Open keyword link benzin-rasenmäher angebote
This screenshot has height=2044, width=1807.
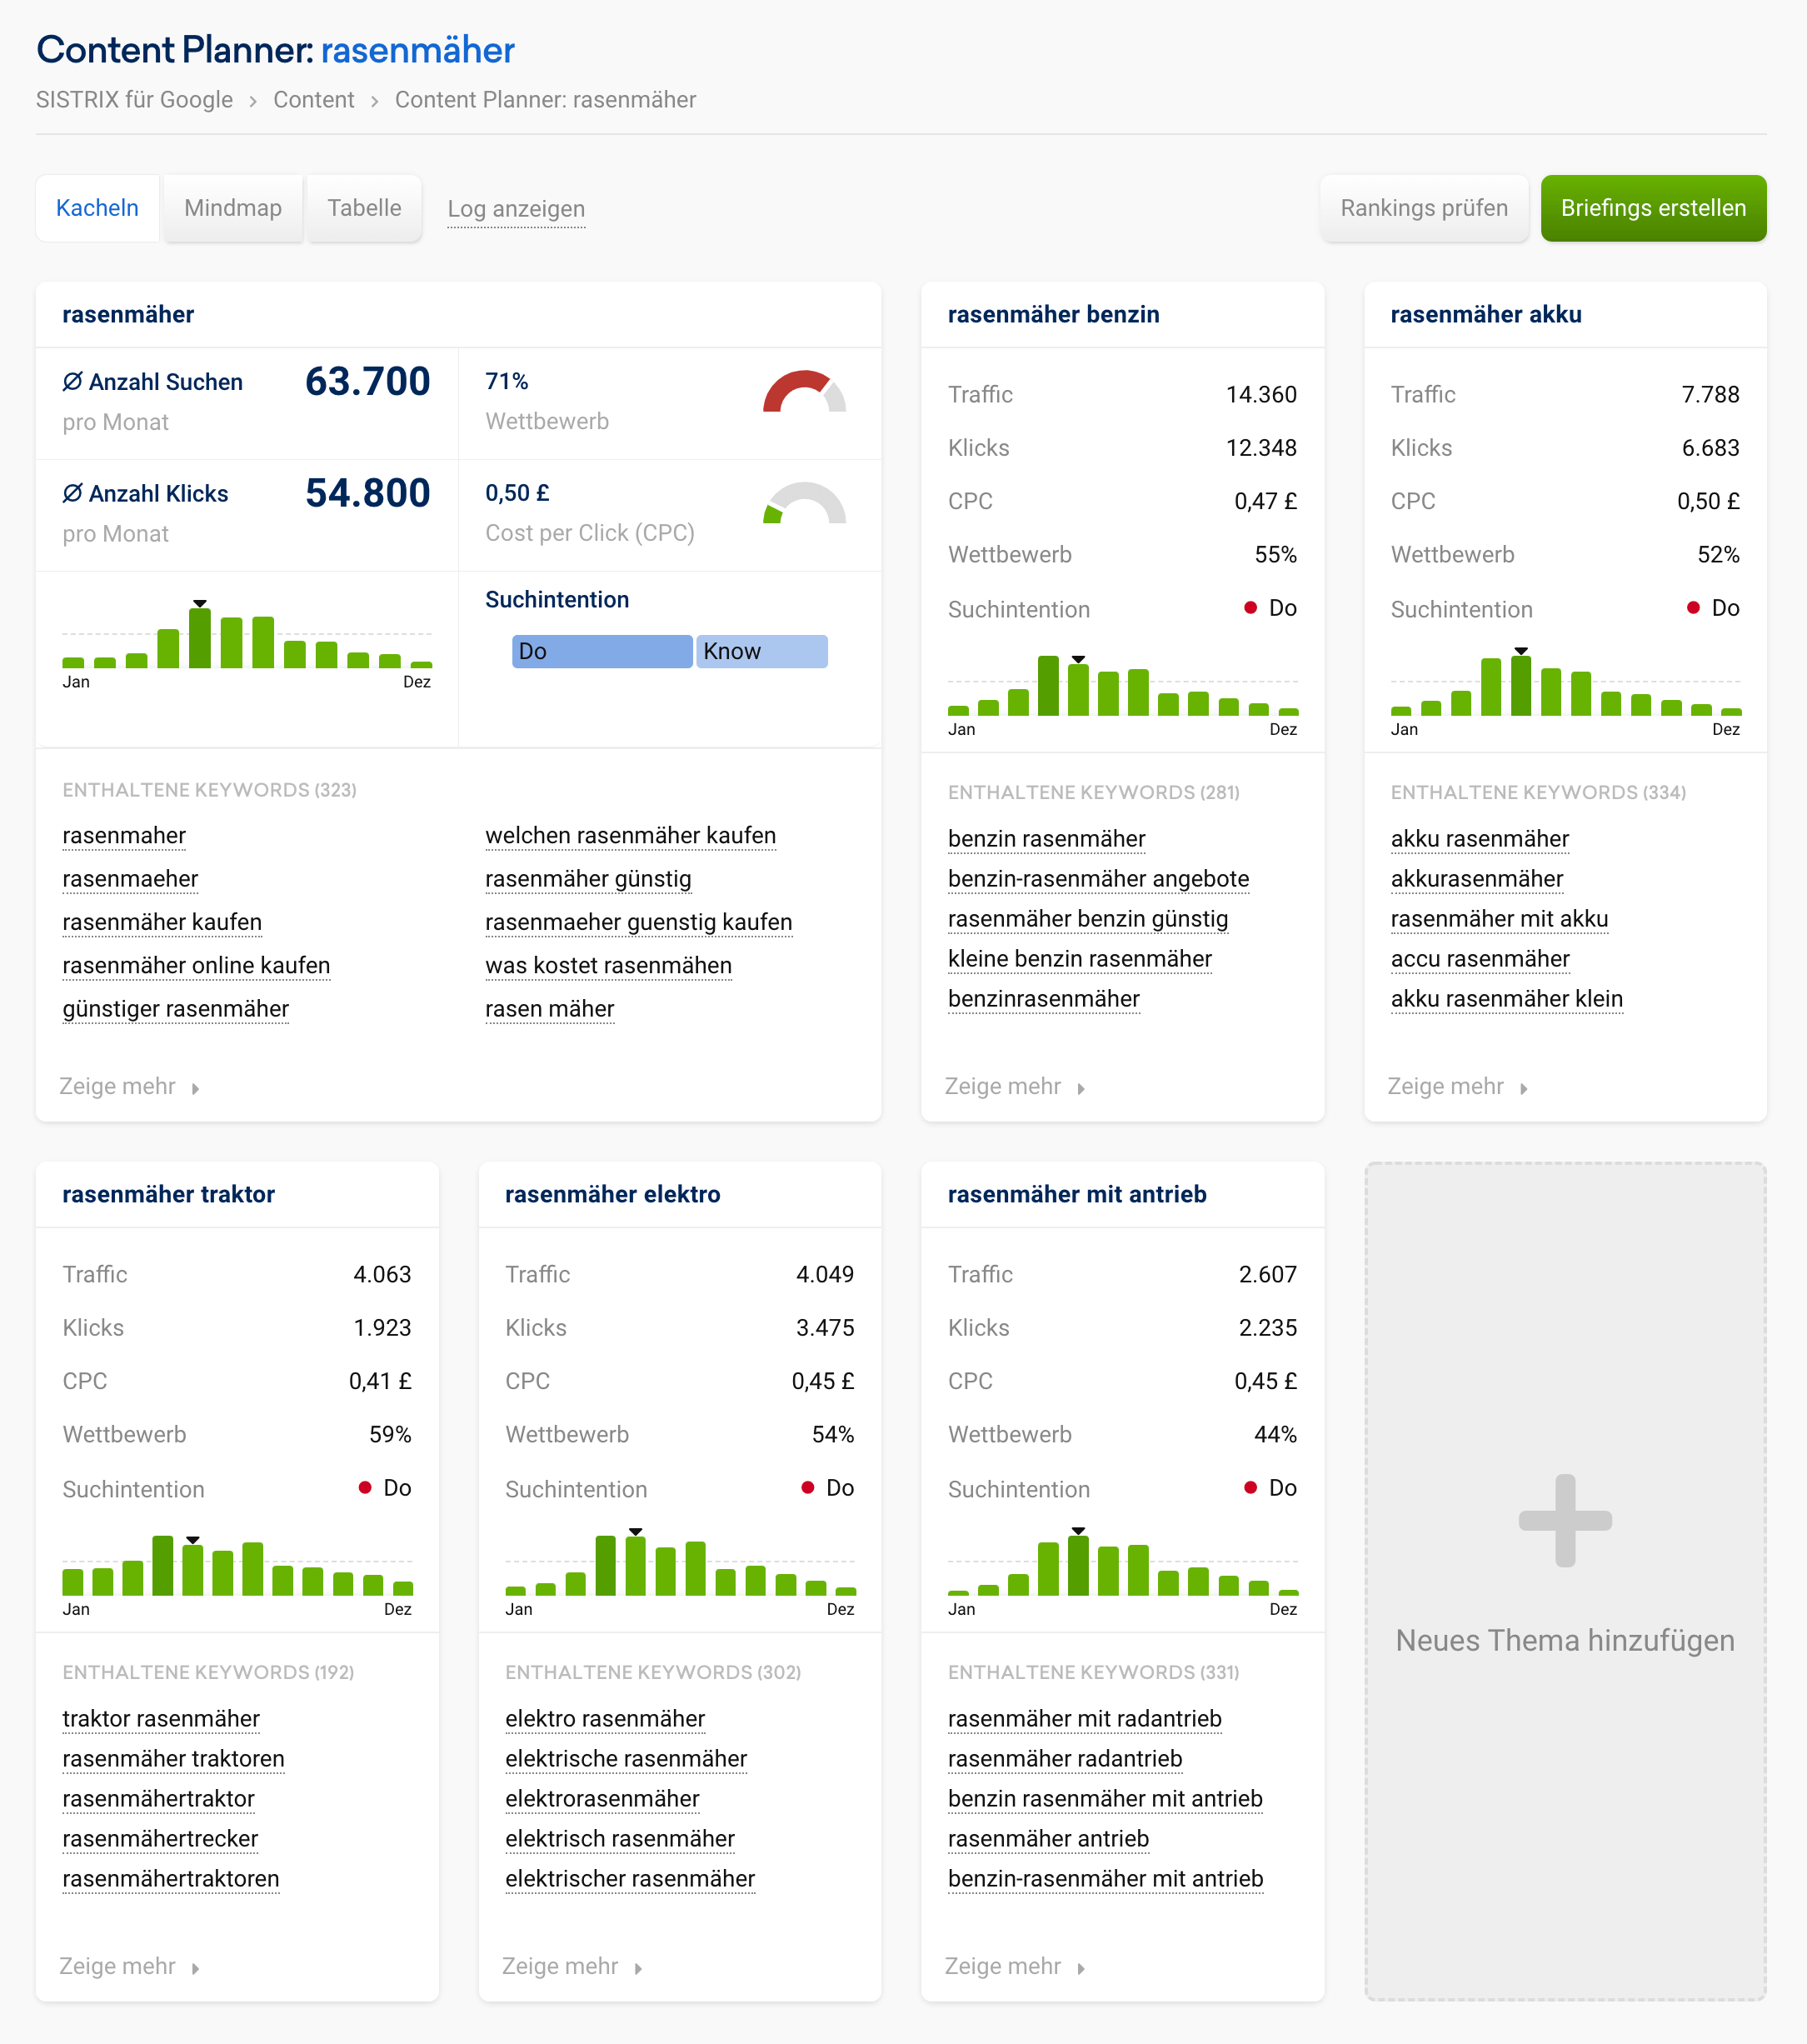click(x=1098, y=879)
